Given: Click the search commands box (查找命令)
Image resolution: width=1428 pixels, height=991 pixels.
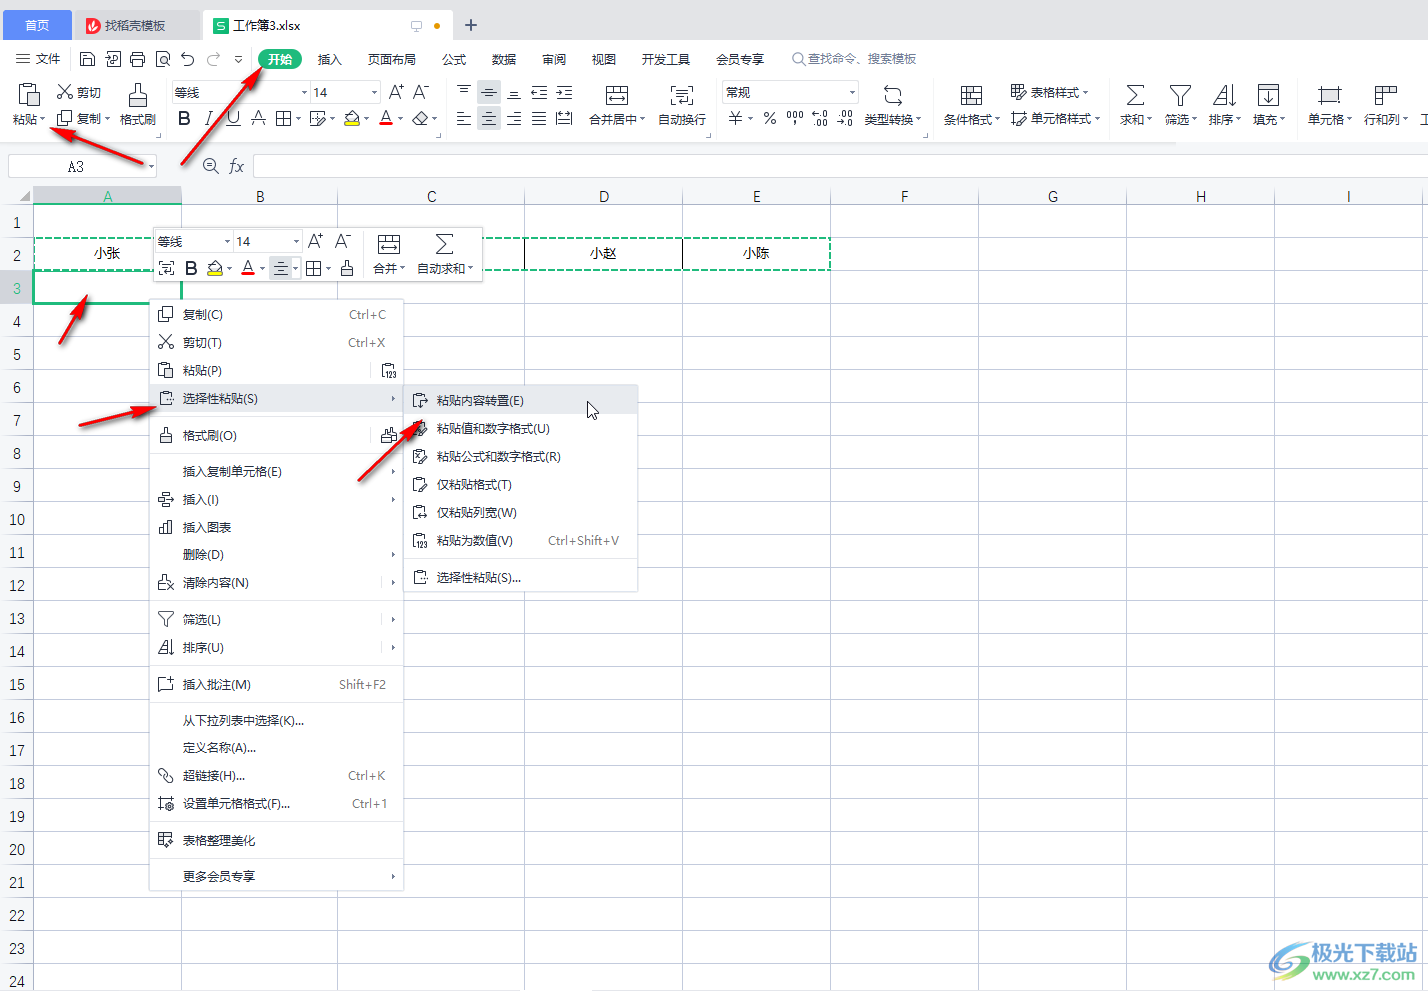Looking at the screenshot, I should point(854,59).
